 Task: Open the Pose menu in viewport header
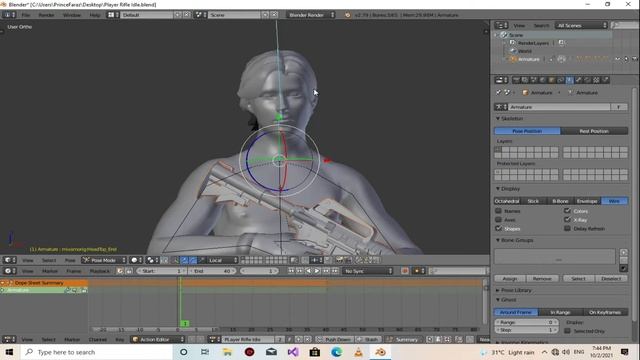click(x=70, y=260)
